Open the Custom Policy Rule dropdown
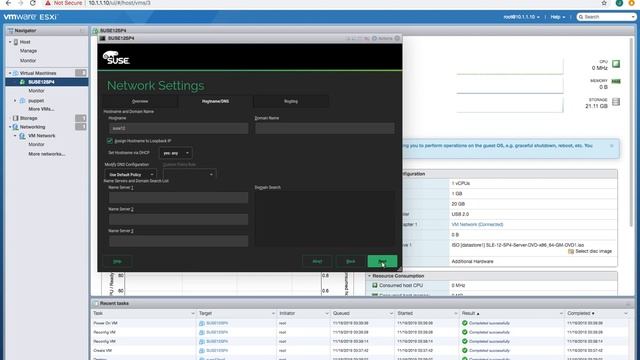This screenshot has height=360, width=640. (189, 175)
